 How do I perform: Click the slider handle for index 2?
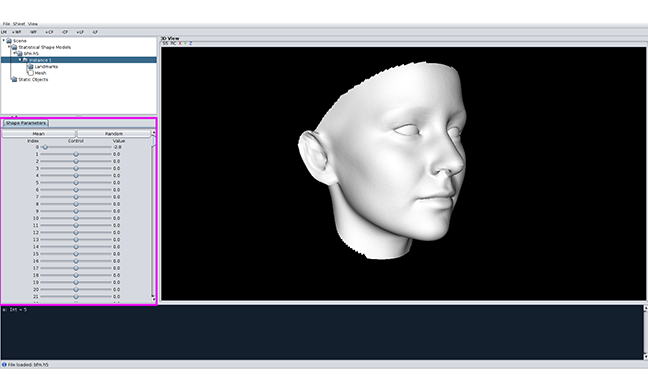76,161
